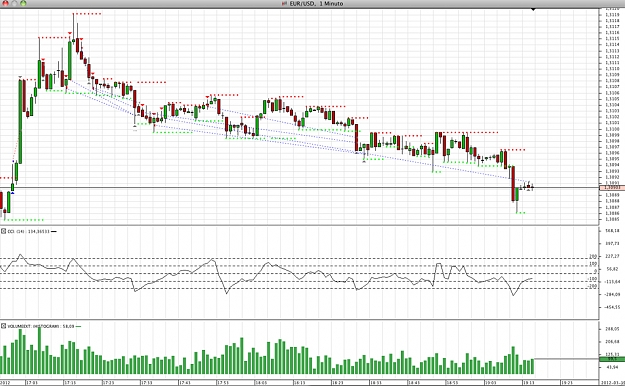Minimize the chart window with yellow button
This screenshot has width=625, height=386.
pyautogui.click(x=14, y=3)
